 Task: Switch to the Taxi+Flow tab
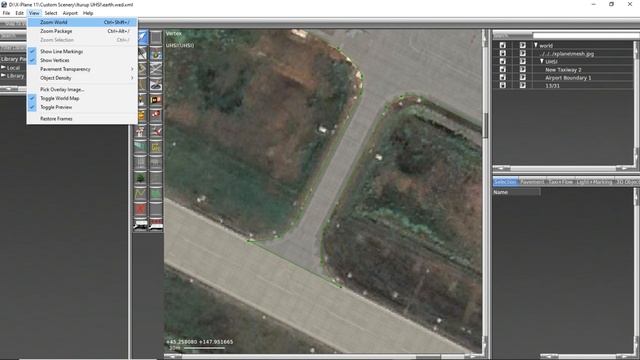click(560, 182)
